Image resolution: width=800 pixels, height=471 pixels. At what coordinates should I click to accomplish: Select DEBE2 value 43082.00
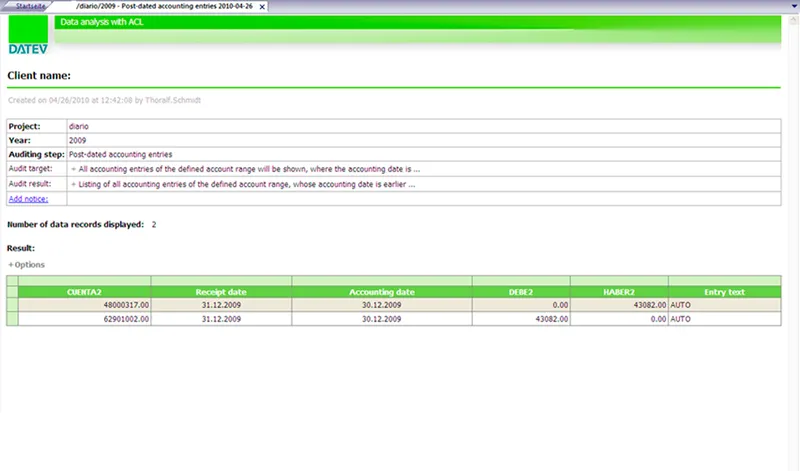[x=521, y=319]
